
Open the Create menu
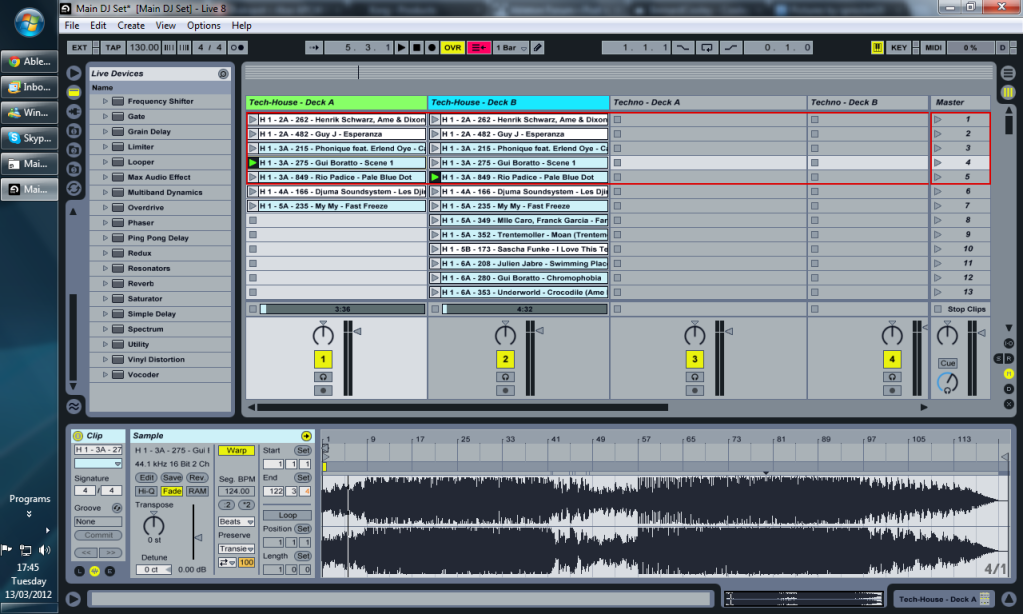click(x=131, y=25)
